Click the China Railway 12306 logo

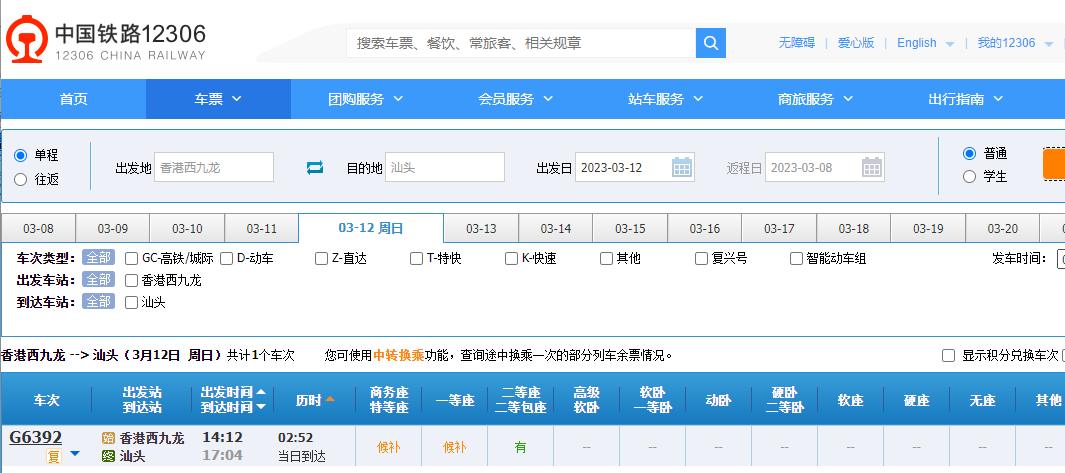pos(105,42)
